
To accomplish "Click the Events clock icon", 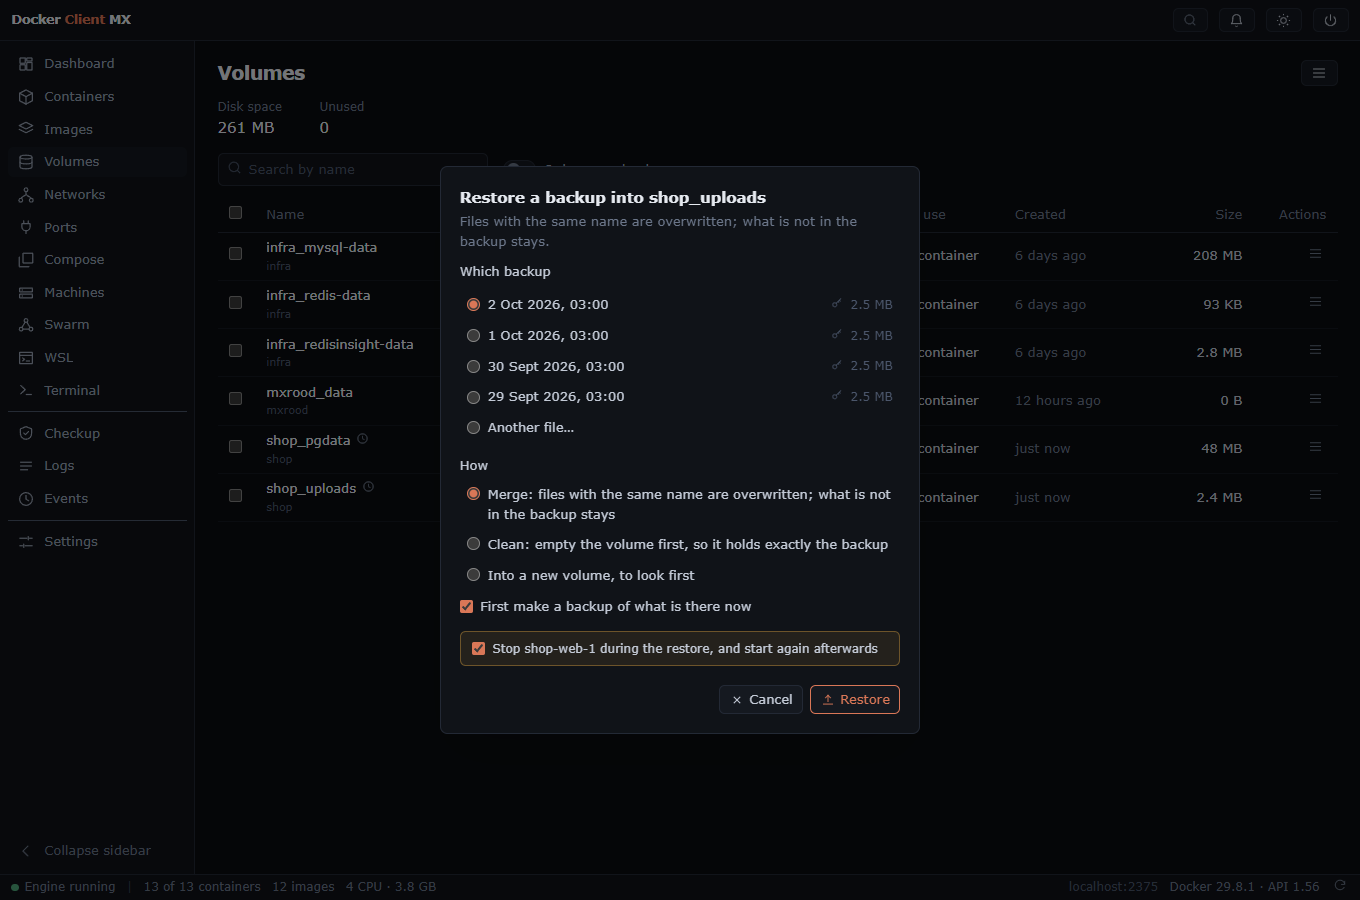I will [x=26, y=499].
